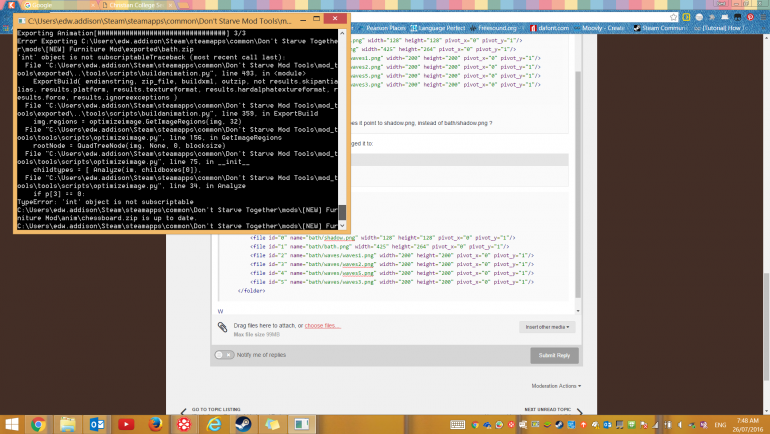770x434 pixels.
Task: Click the yellow extension icon next to the star
Action: point(686,17)
